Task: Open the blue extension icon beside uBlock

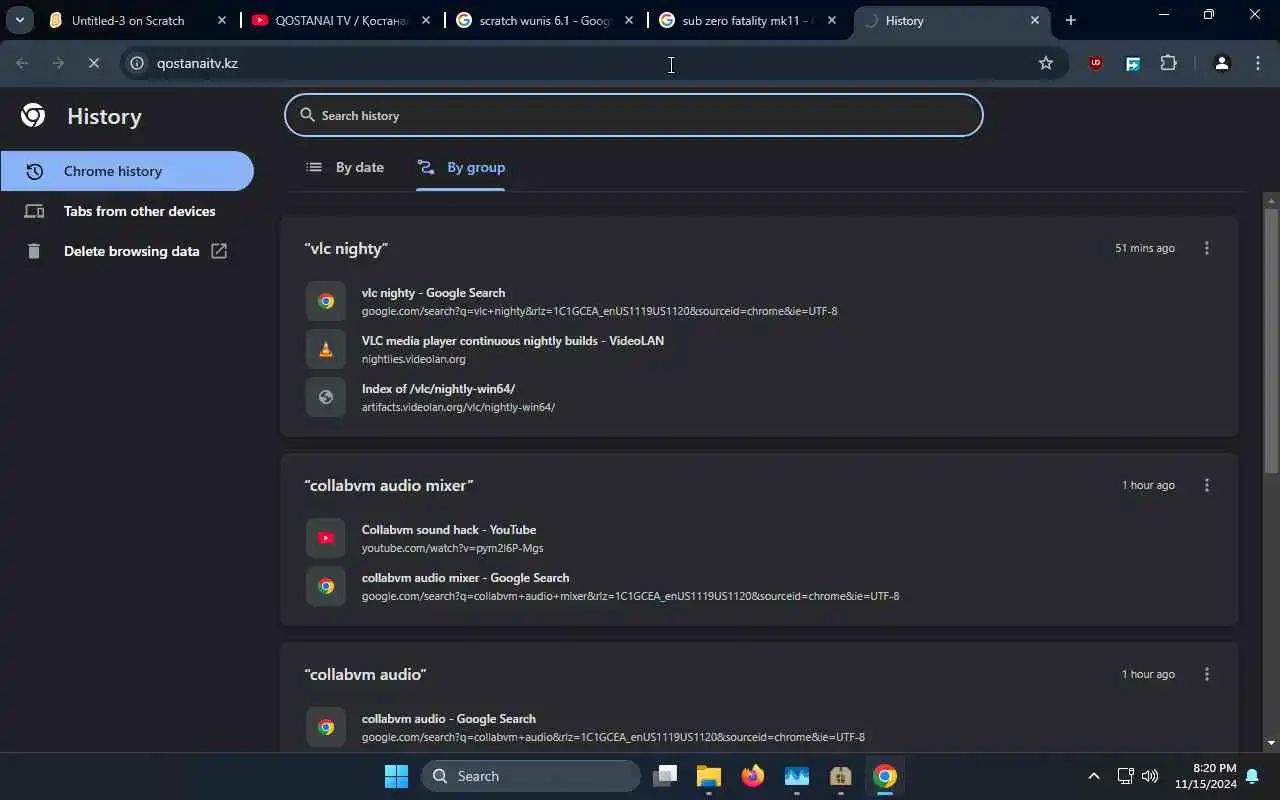Action: click(x=1133, y=63)
